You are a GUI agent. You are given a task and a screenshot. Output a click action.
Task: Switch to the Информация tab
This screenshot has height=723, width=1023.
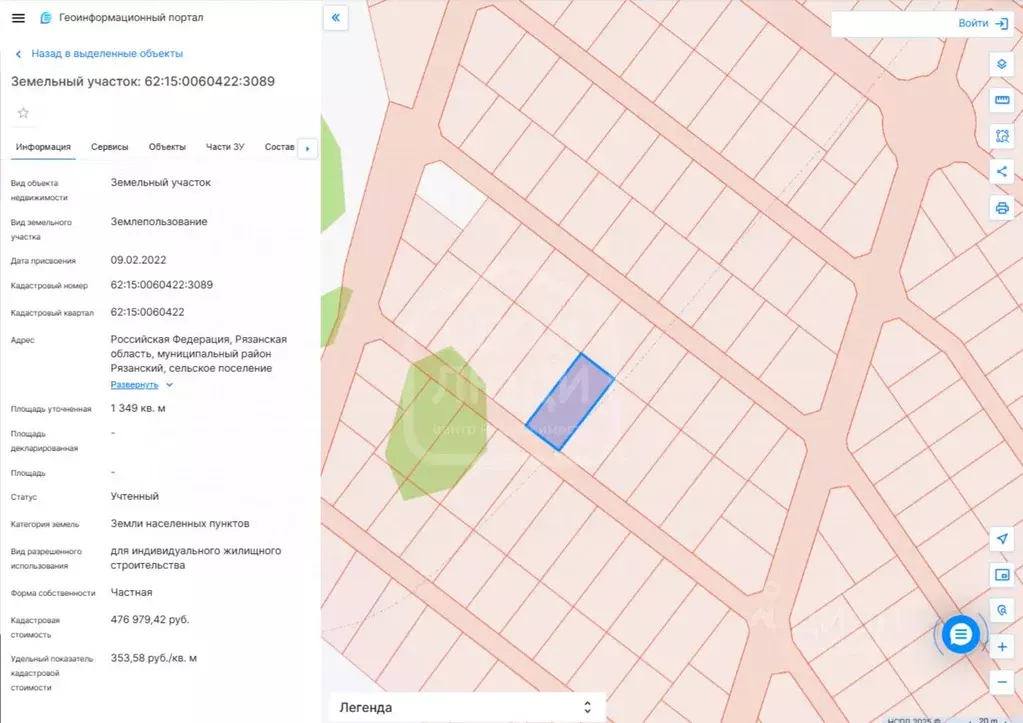[43, 147]
